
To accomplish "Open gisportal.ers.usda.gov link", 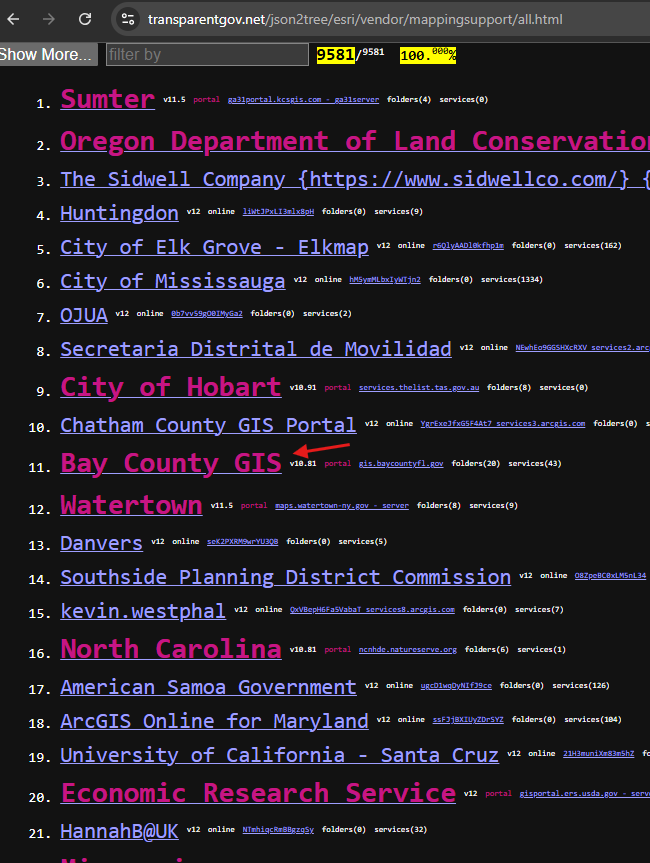I will click(x=585, y=794).
